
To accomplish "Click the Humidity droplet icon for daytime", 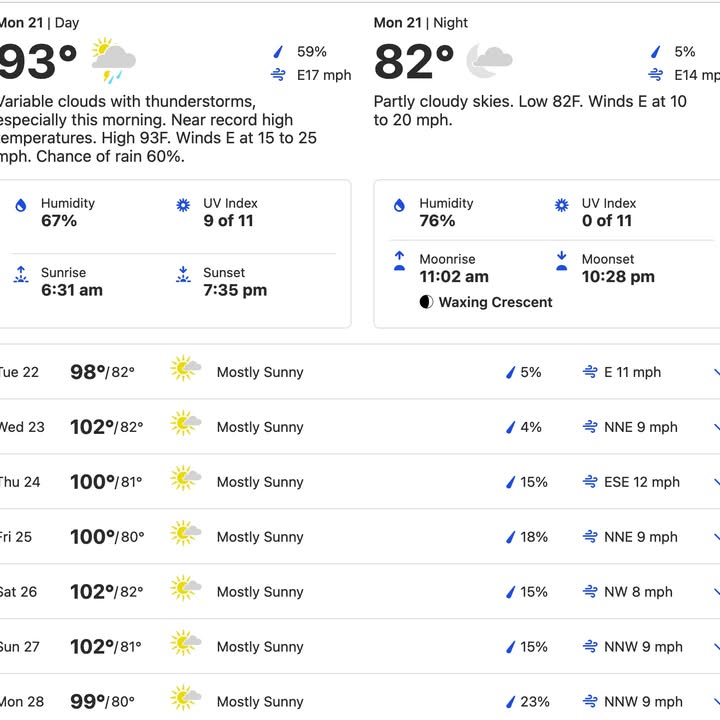I will tap(21, 205).
